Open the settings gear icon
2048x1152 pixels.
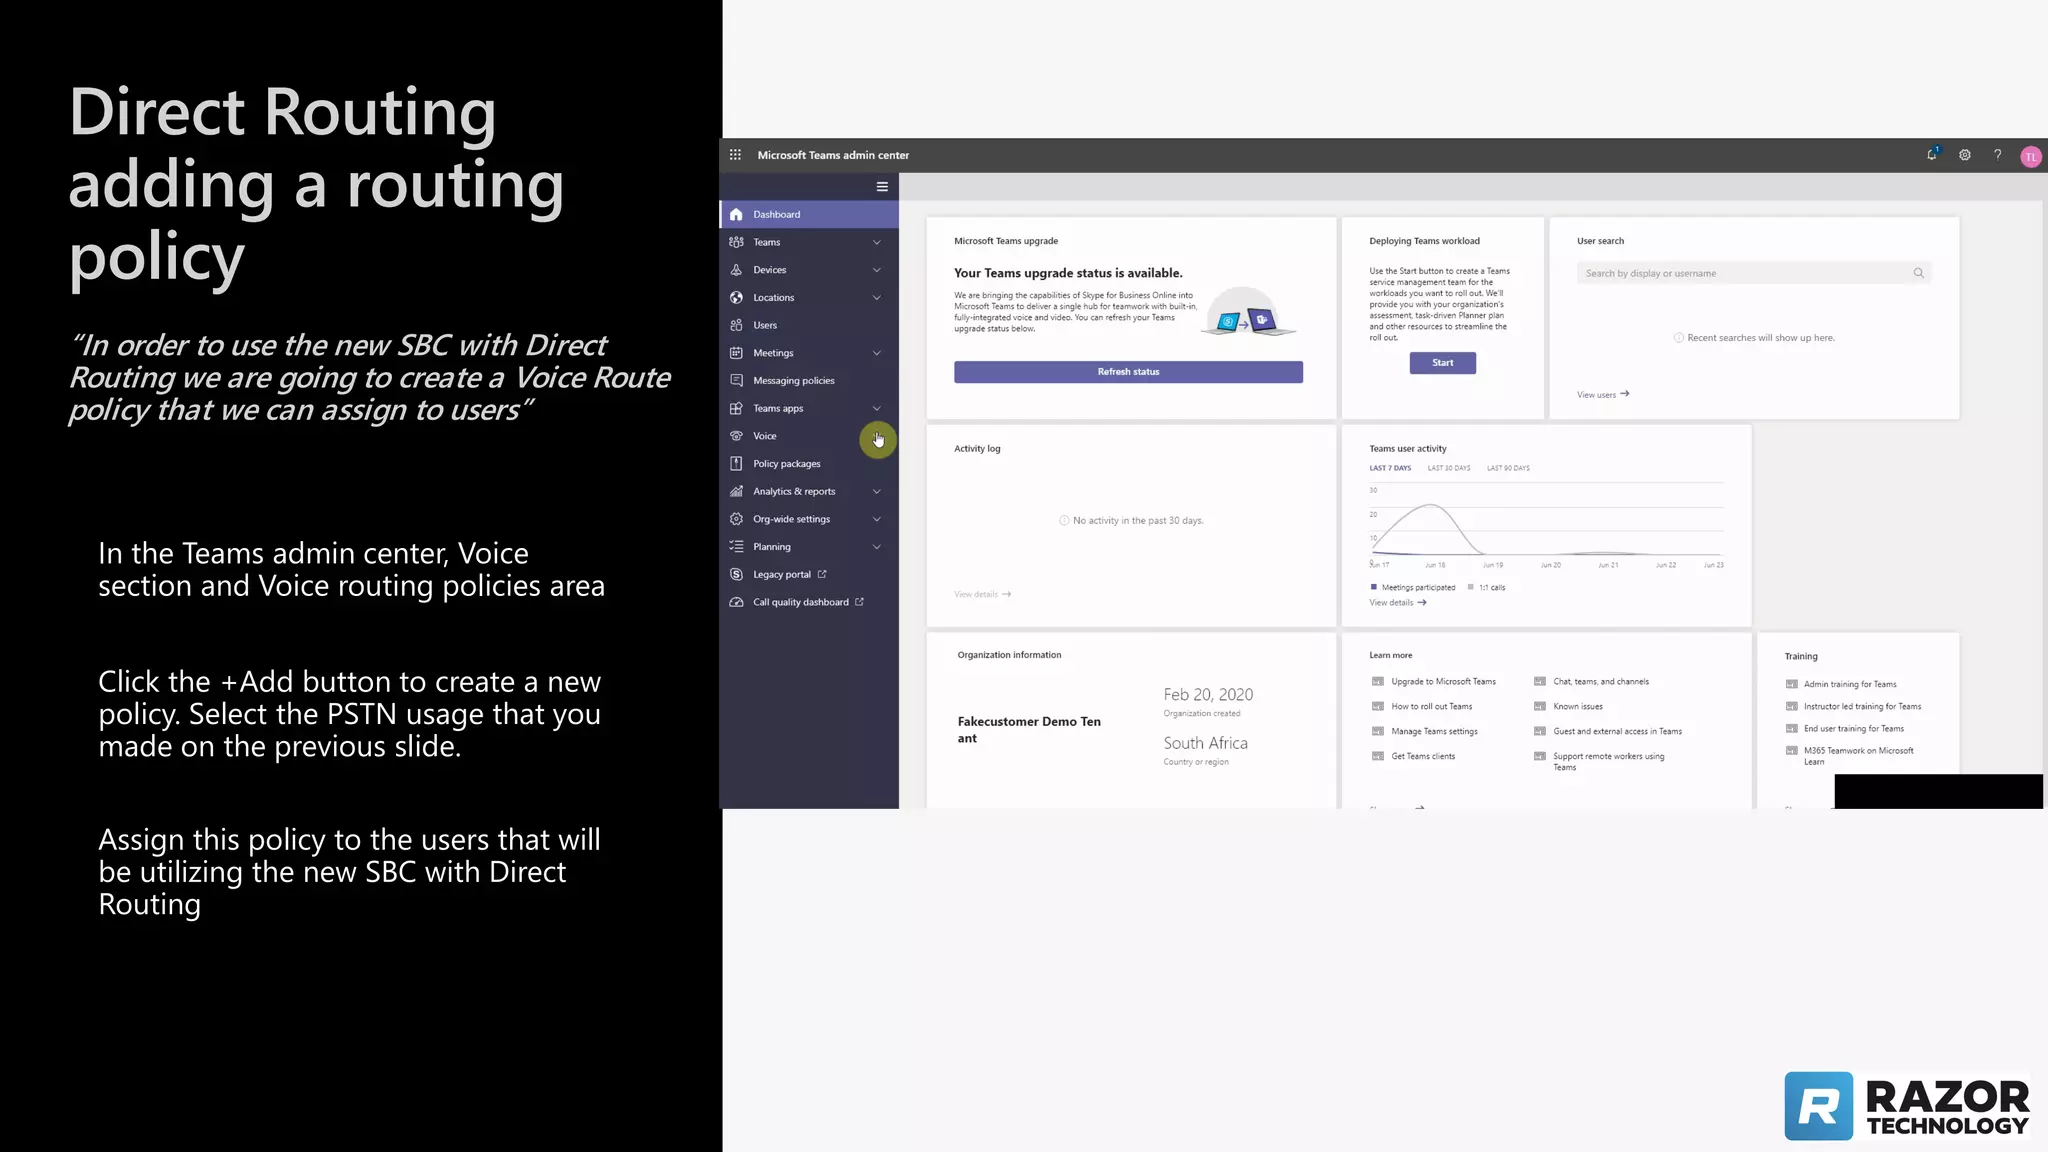1965,155
